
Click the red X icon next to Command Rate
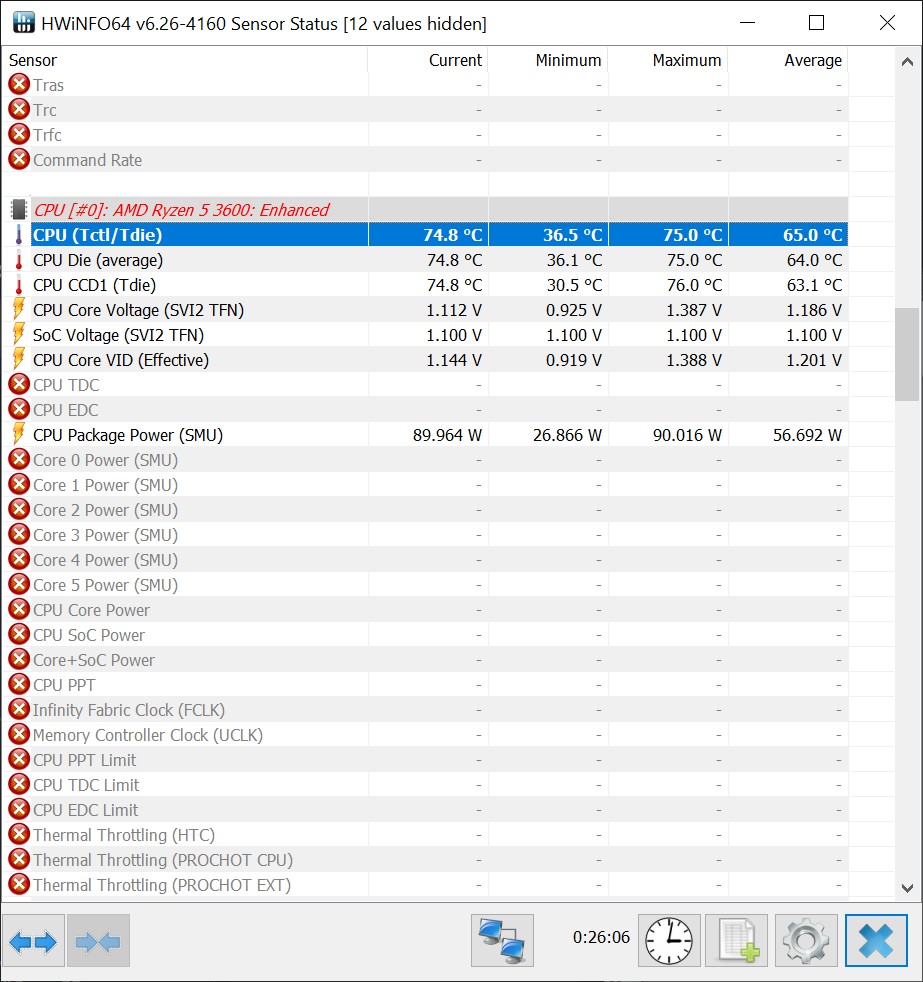tap(19, 159)
